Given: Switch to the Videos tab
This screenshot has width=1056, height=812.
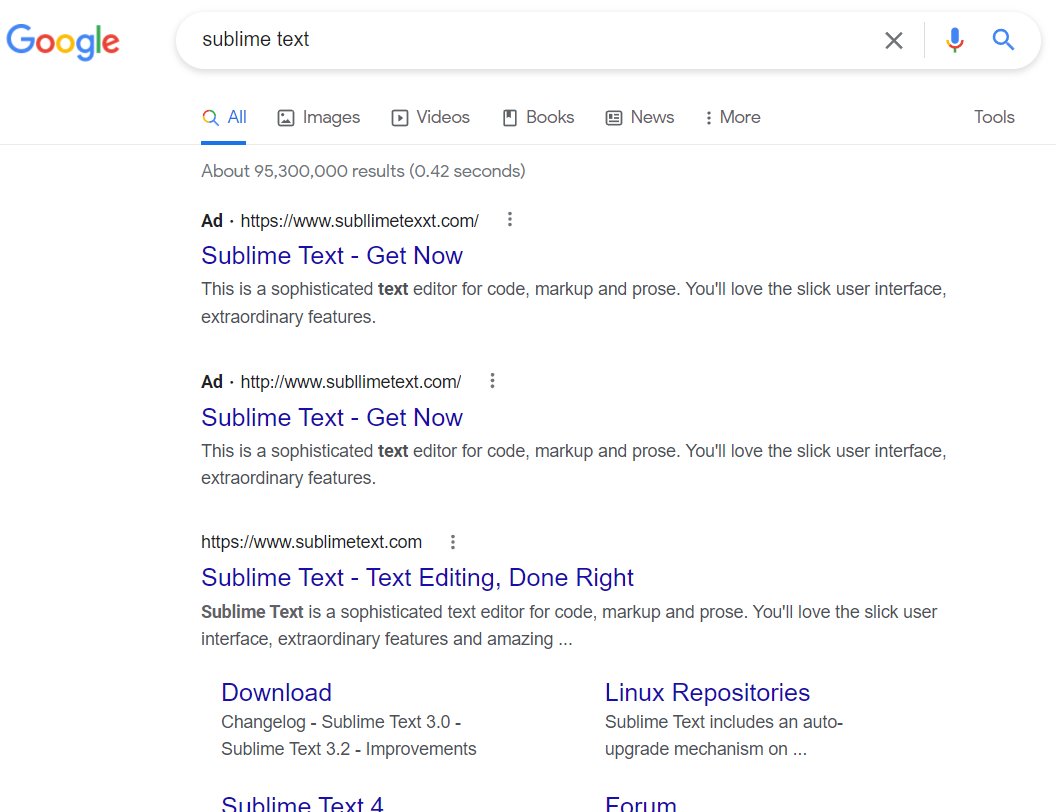Looking at the screenshot, I should tap(430, 117).
